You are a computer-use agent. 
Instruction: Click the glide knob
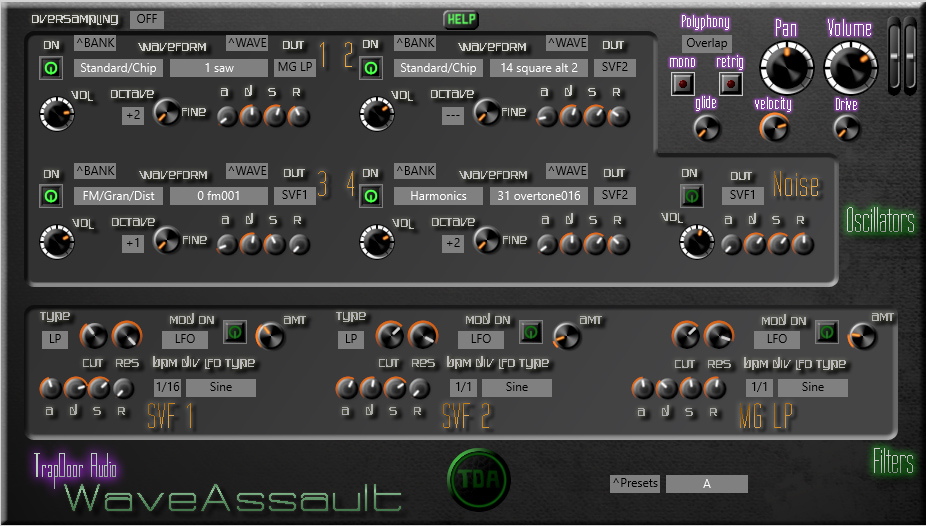point(706,128)
